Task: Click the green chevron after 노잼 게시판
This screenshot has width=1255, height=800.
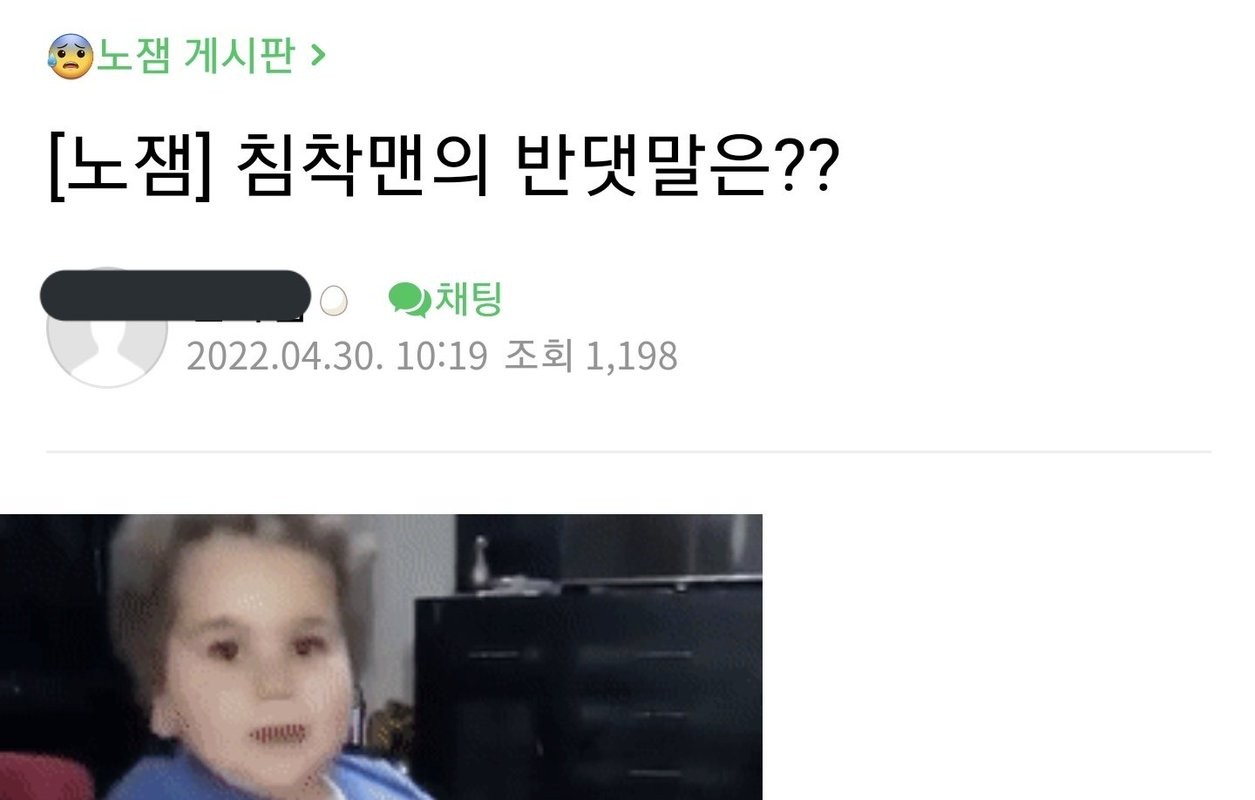Action: (318, 57)
